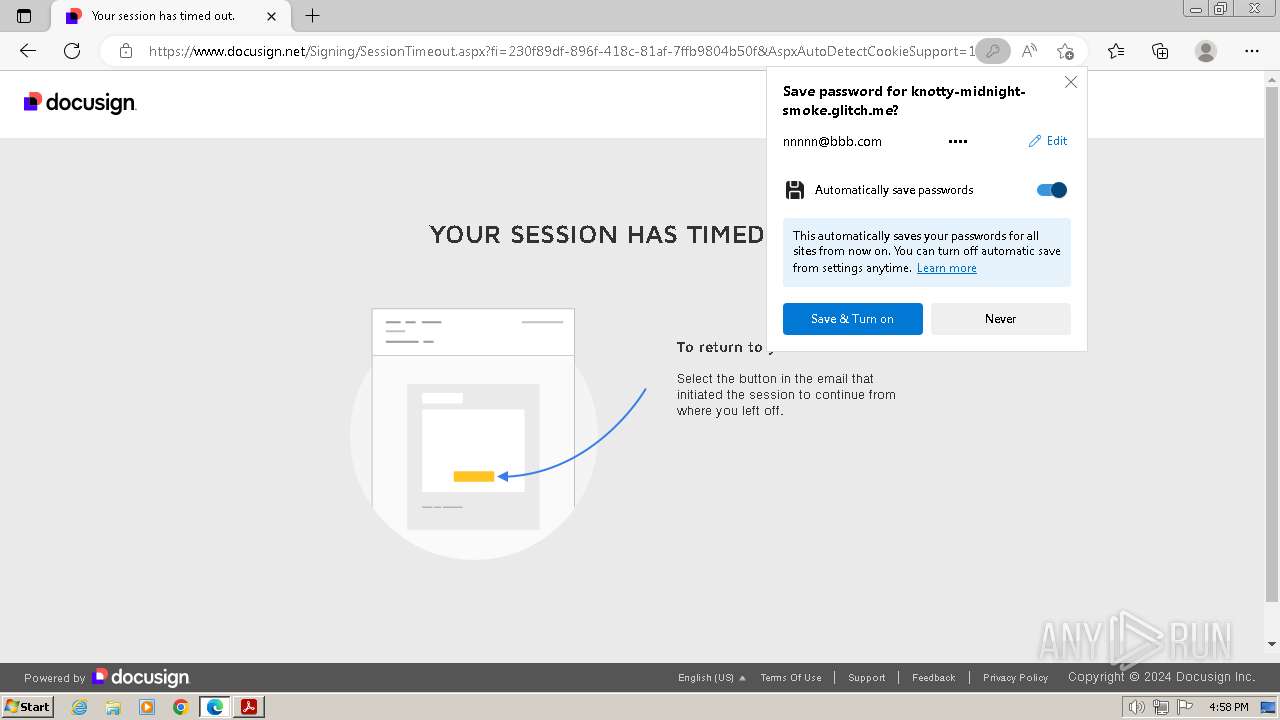Open Windows Media Player taskbar icon
The image size is (1280, 720).
click(x=147, y=707)
